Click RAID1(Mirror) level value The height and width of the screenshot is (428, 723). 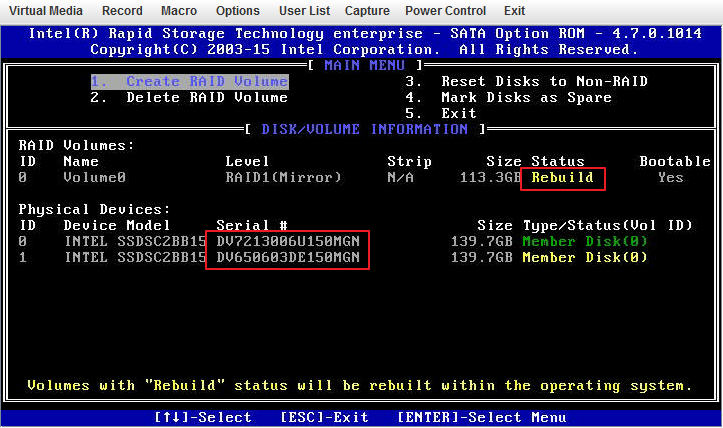[284, 178]
